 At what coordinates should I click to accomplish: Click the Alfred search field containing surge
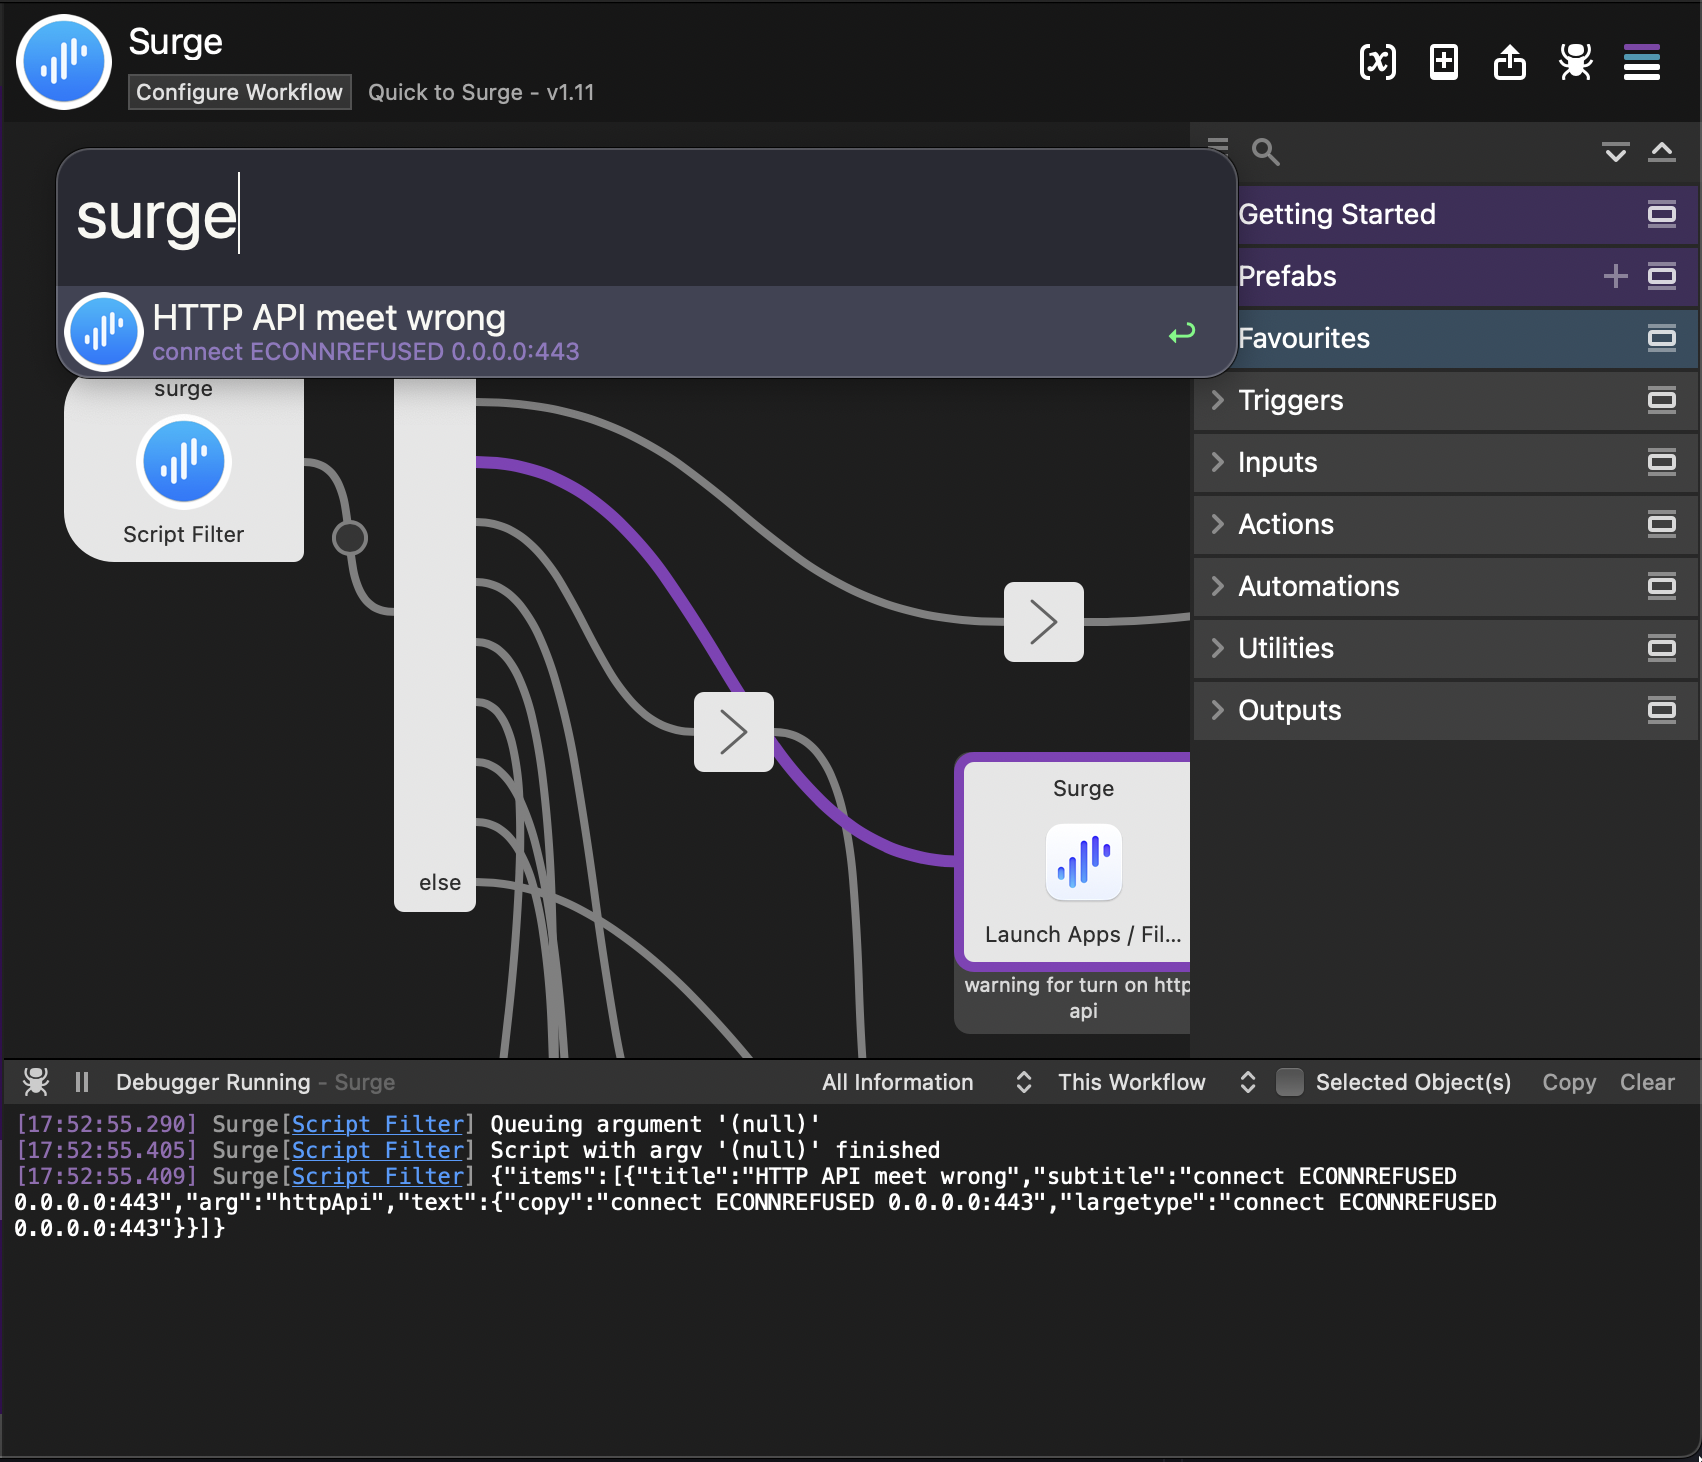pyautogui.click(x=647, y=218)
